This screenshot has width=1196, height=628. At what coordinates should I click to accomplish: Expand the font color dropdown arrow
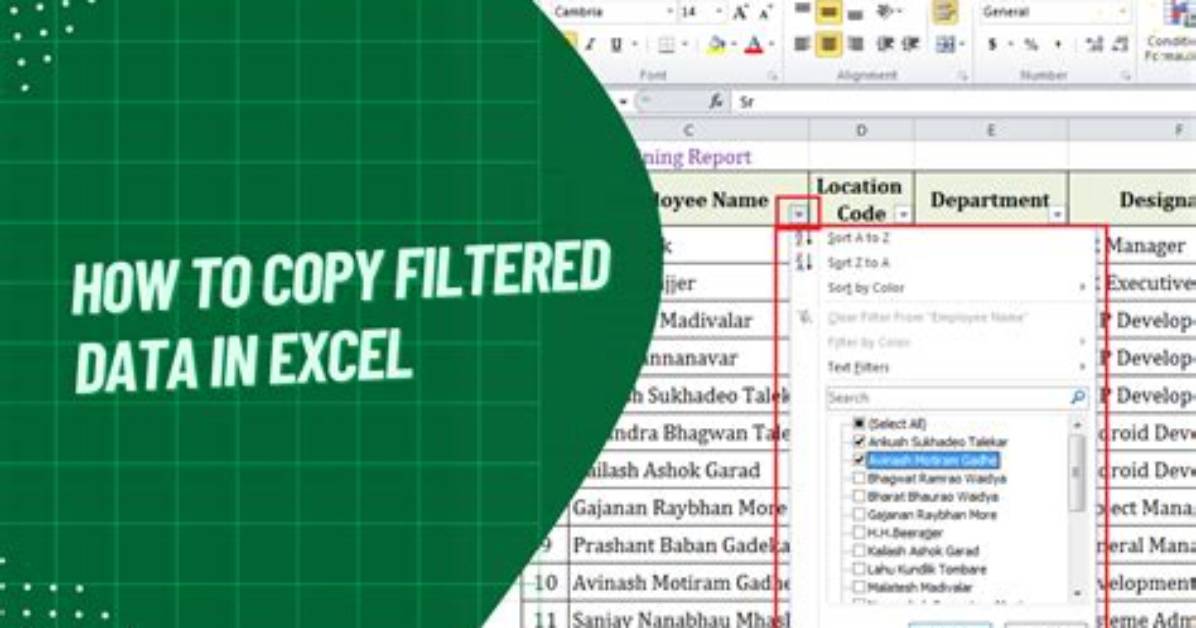pyautogui.click(x=770, y=45)
